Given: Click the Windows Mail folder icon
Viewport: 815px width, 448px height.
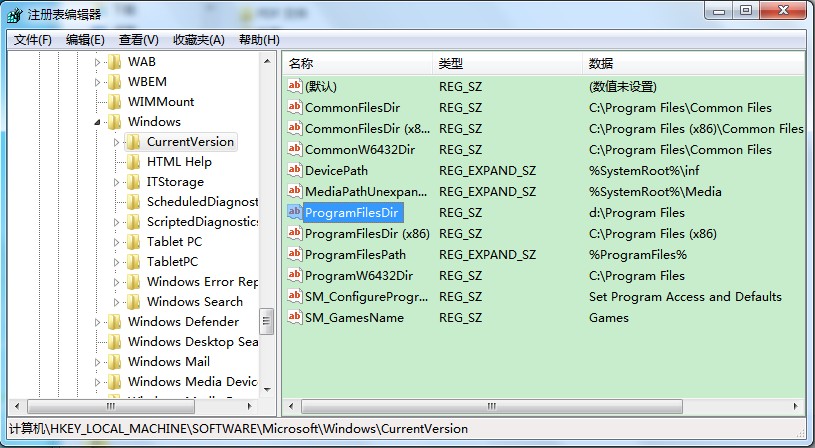Looking at the screenshot, I should point(114,362).
